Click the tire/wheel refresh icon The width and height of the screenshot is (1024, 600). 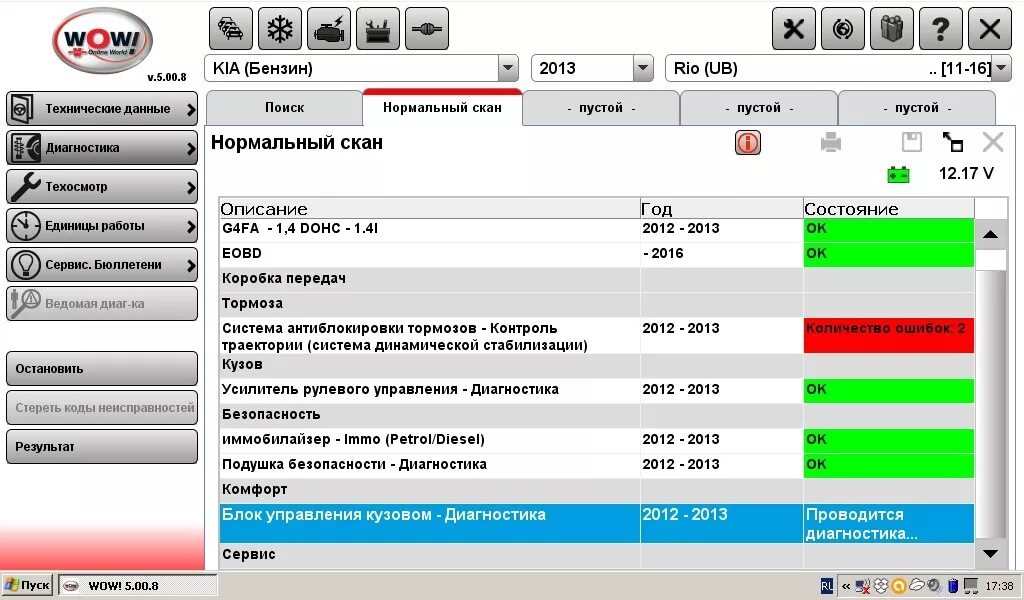(842, 29)
